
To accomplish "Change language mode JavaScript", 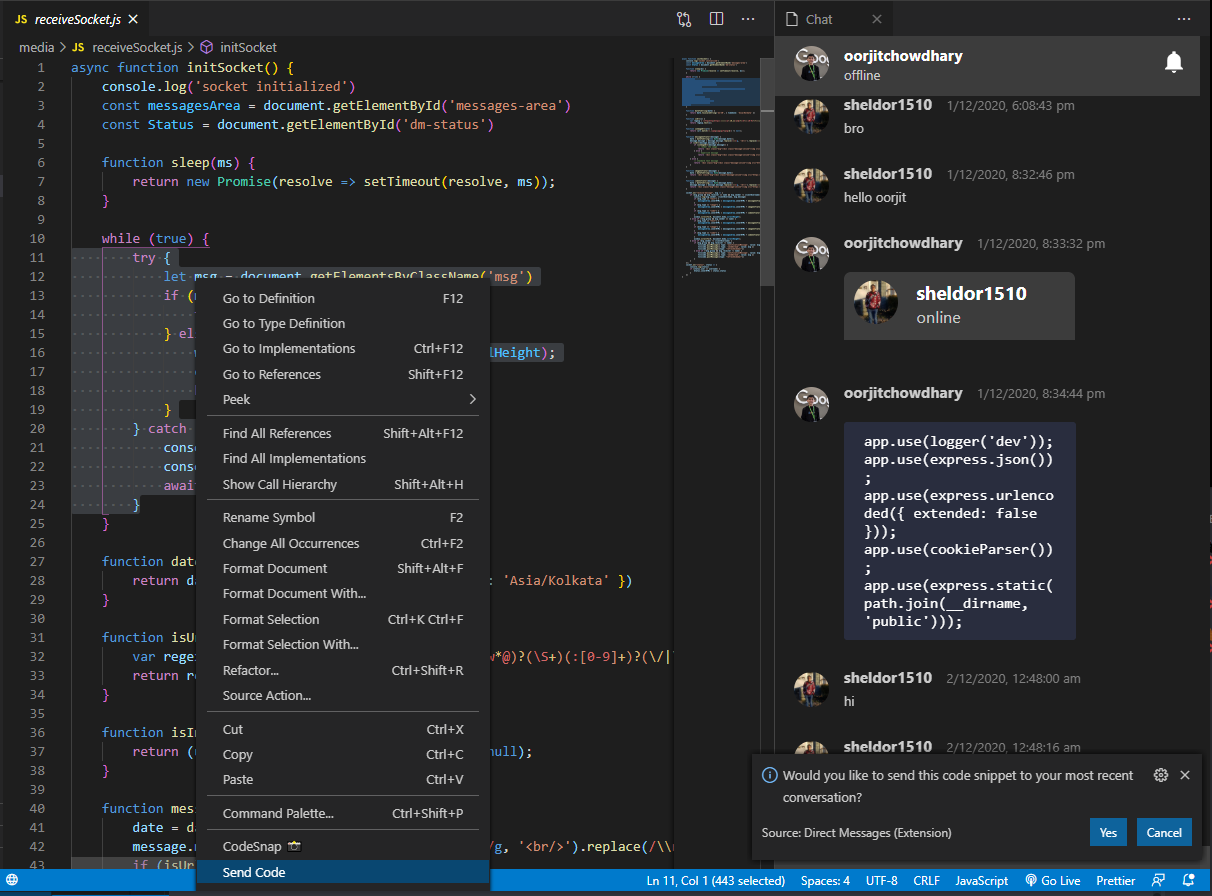I will point(982,881).
